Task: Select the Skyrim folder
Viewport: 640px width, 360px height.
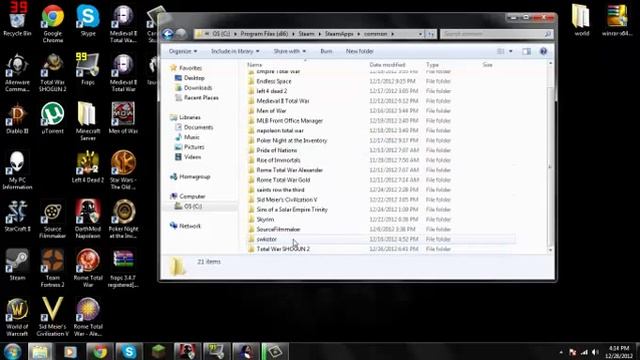Action: 265,220
